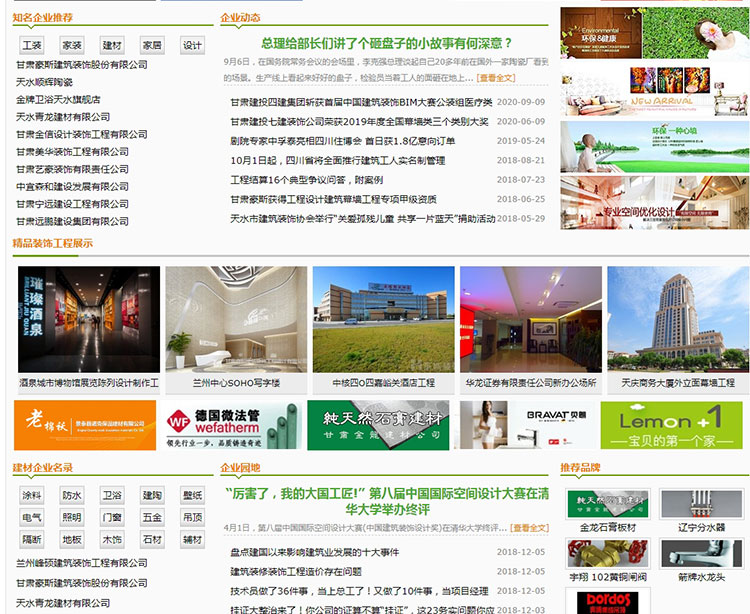Filter by 涂料 in building materials directory
750x614 pixels.
click(x=32, y=495)
